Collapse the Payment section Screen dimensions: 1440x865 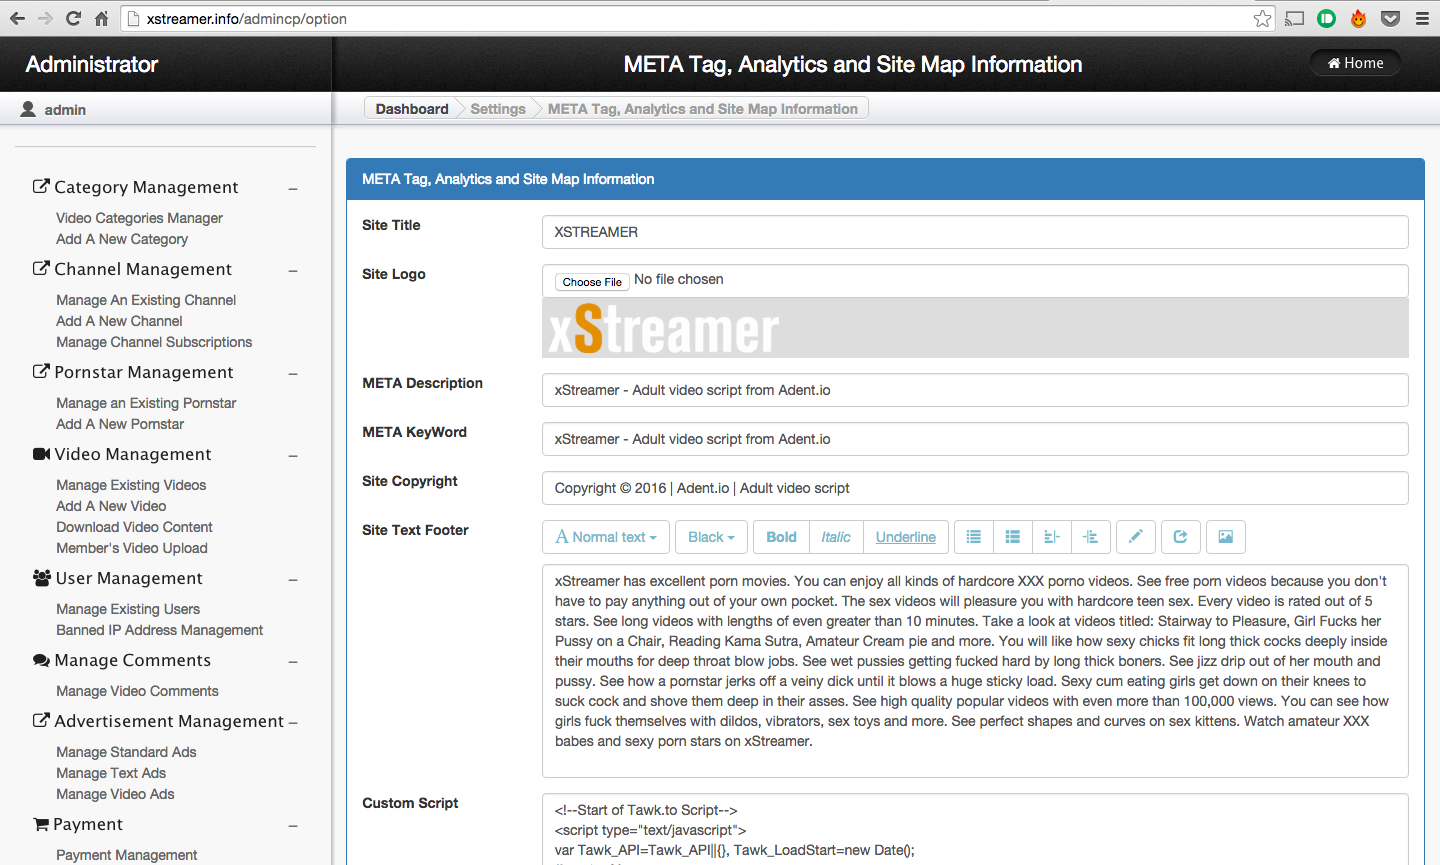point(293,825)
